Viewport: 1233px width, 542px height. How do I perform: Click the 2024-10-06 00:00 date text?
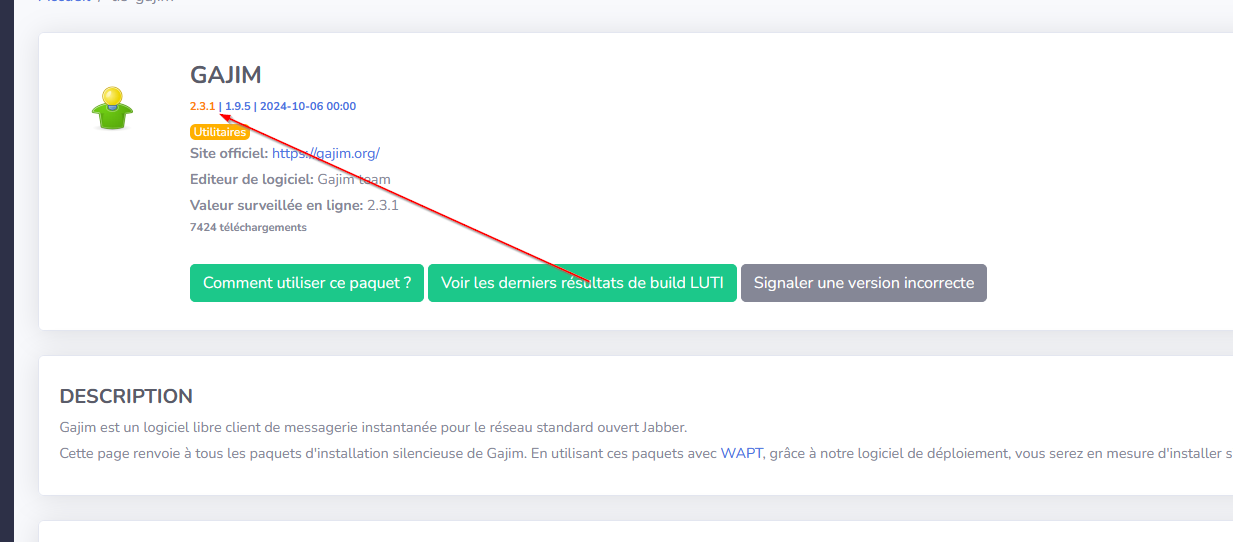(x=308, y=106)
